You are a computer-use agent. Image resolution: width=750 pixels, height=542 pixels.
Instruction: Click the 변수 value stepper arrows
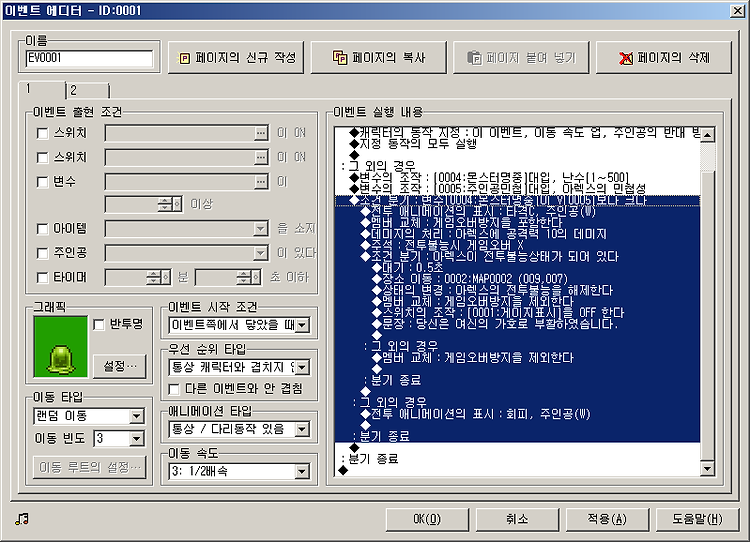click(x=165, y=205)
